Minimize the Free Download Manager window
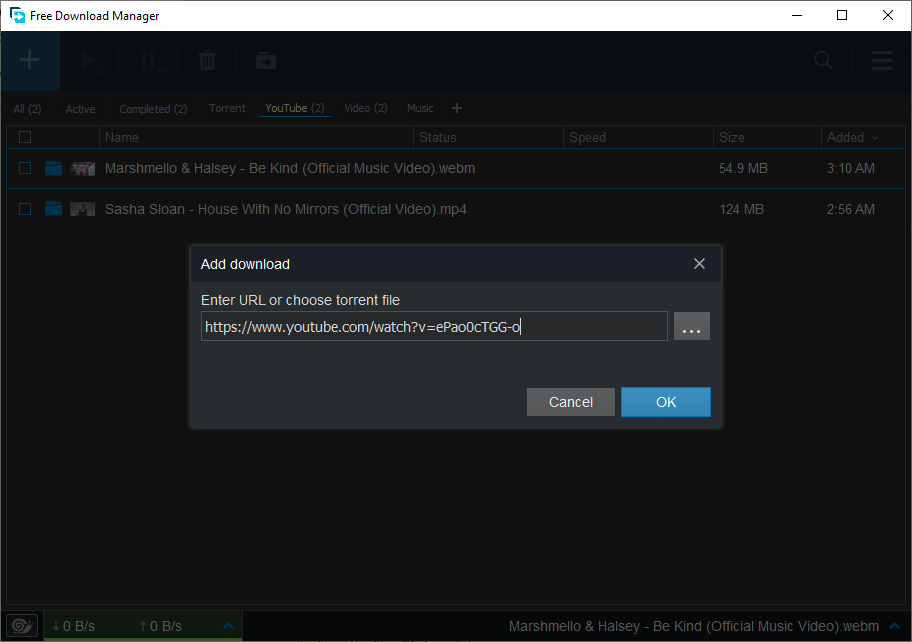912x642 pixels. pyautogui.click(x=797, y=15)
